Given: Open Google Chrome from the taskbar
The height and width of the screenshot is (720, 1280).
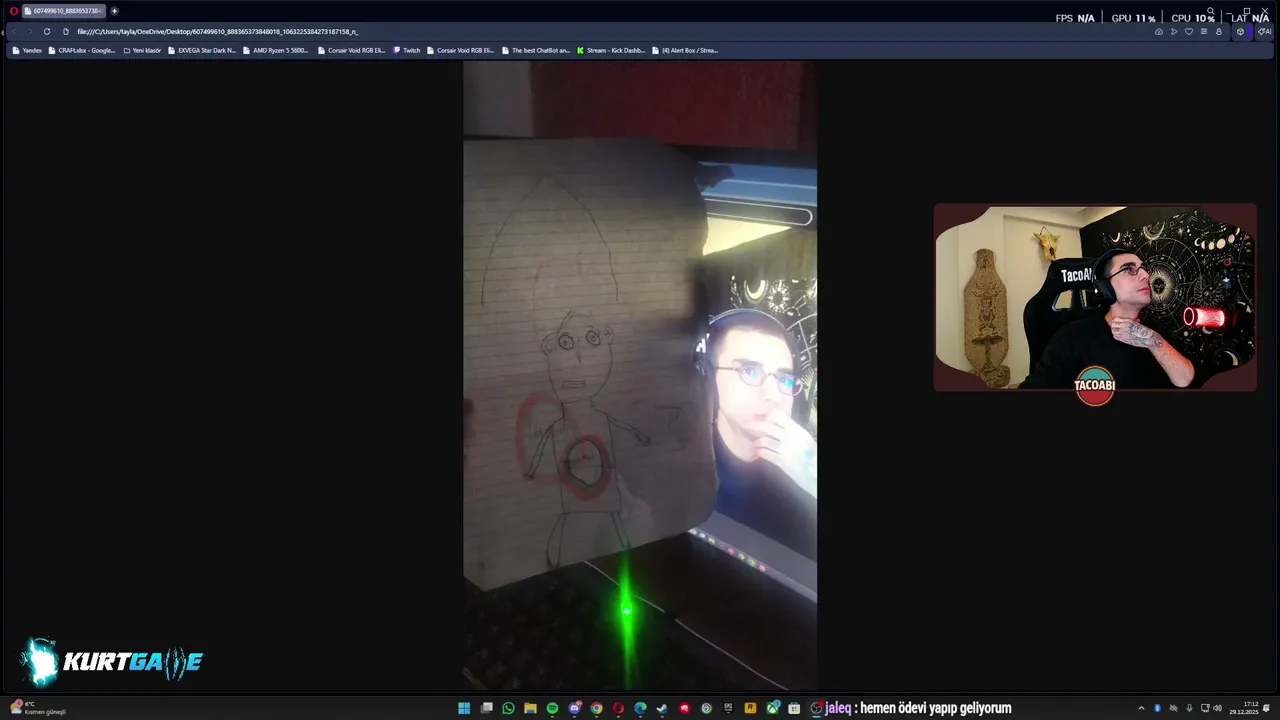Looking at the screenshot, I should (x=596, y=708).
